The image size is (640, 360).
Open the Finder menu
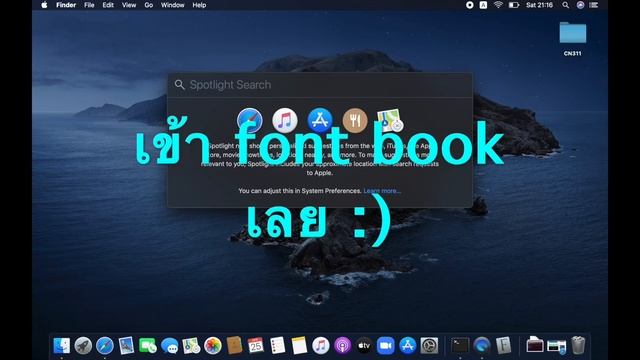coord(66,5)
